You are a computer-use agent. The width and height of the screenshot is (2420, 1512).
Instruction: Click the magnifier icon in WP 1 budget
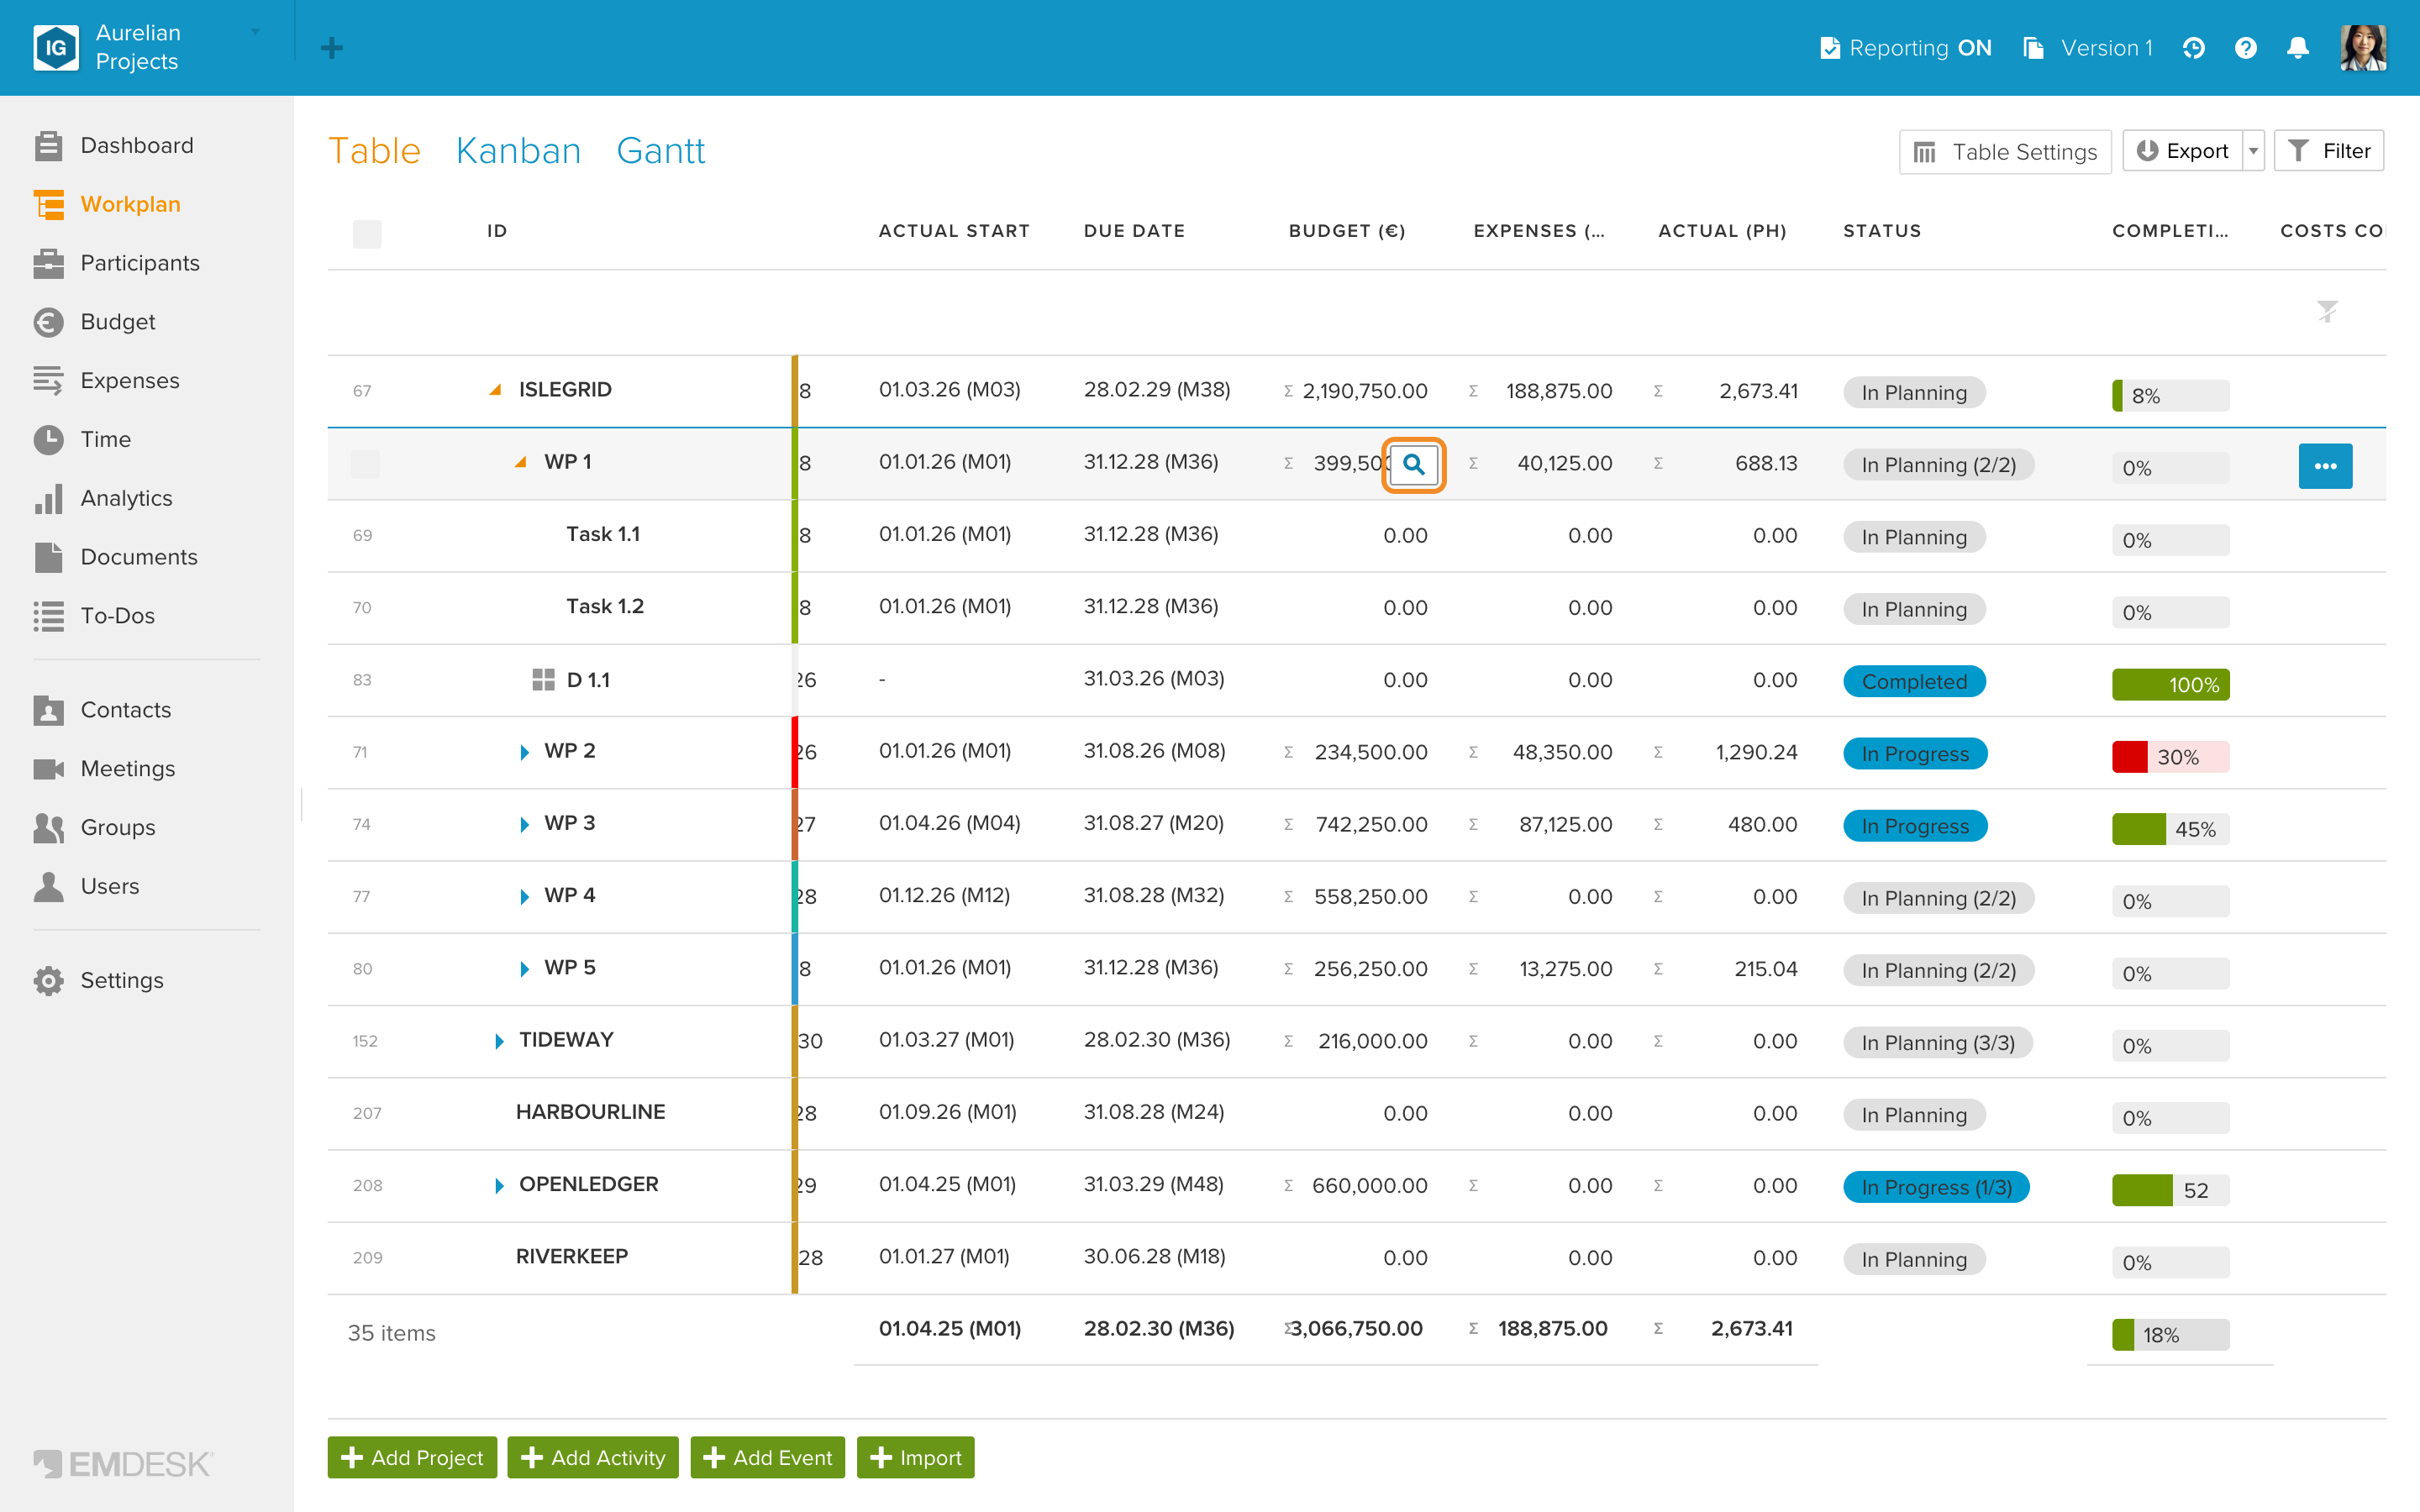(1413, 464)
